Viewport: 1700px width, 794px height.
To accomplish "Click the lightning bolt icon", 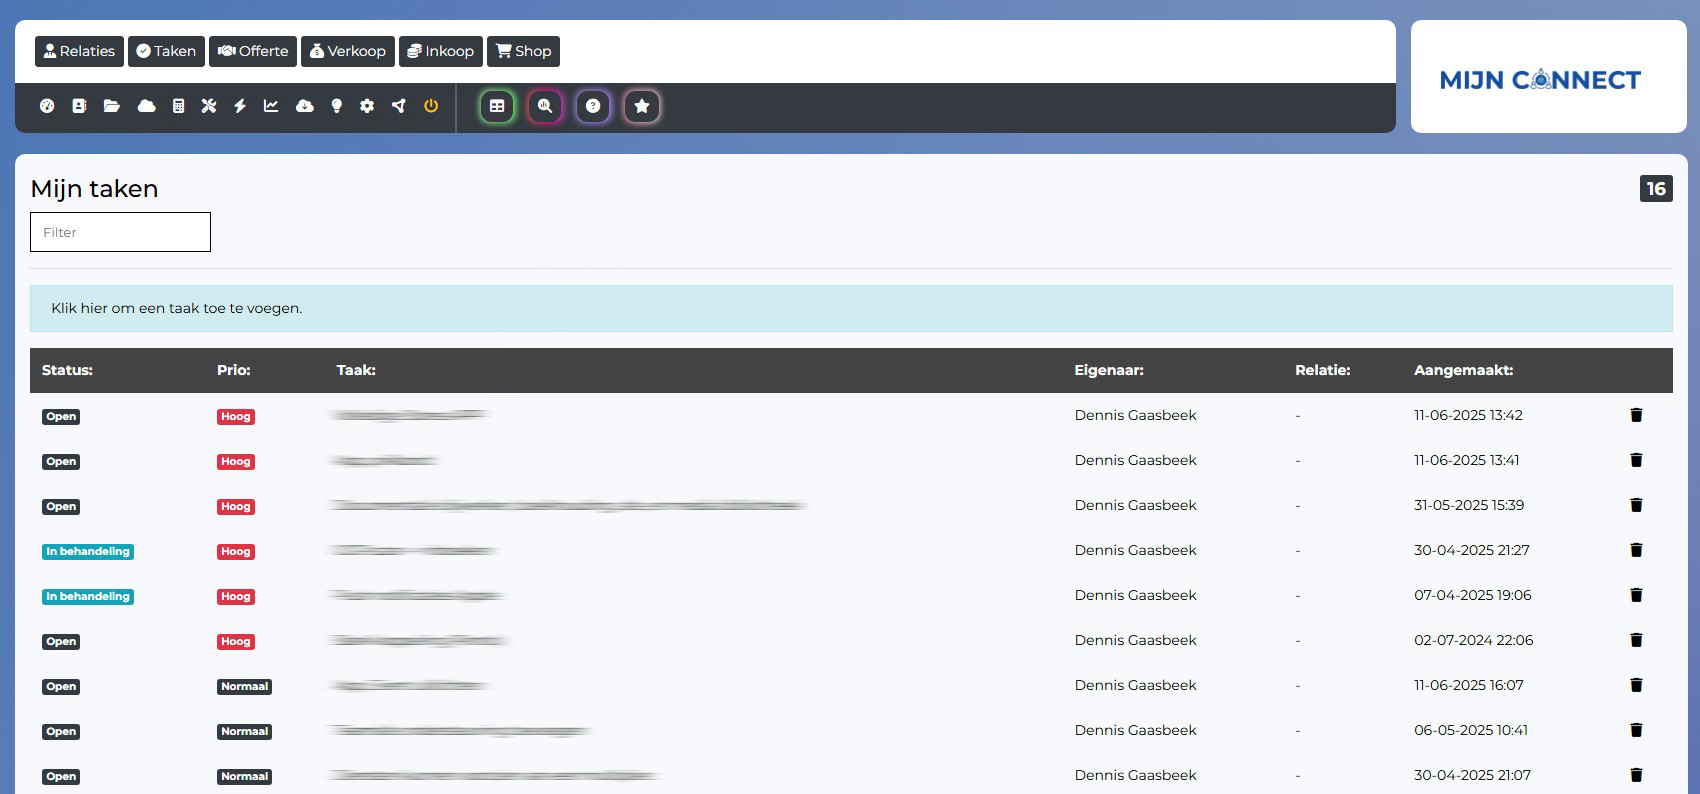I will (240, 106).
